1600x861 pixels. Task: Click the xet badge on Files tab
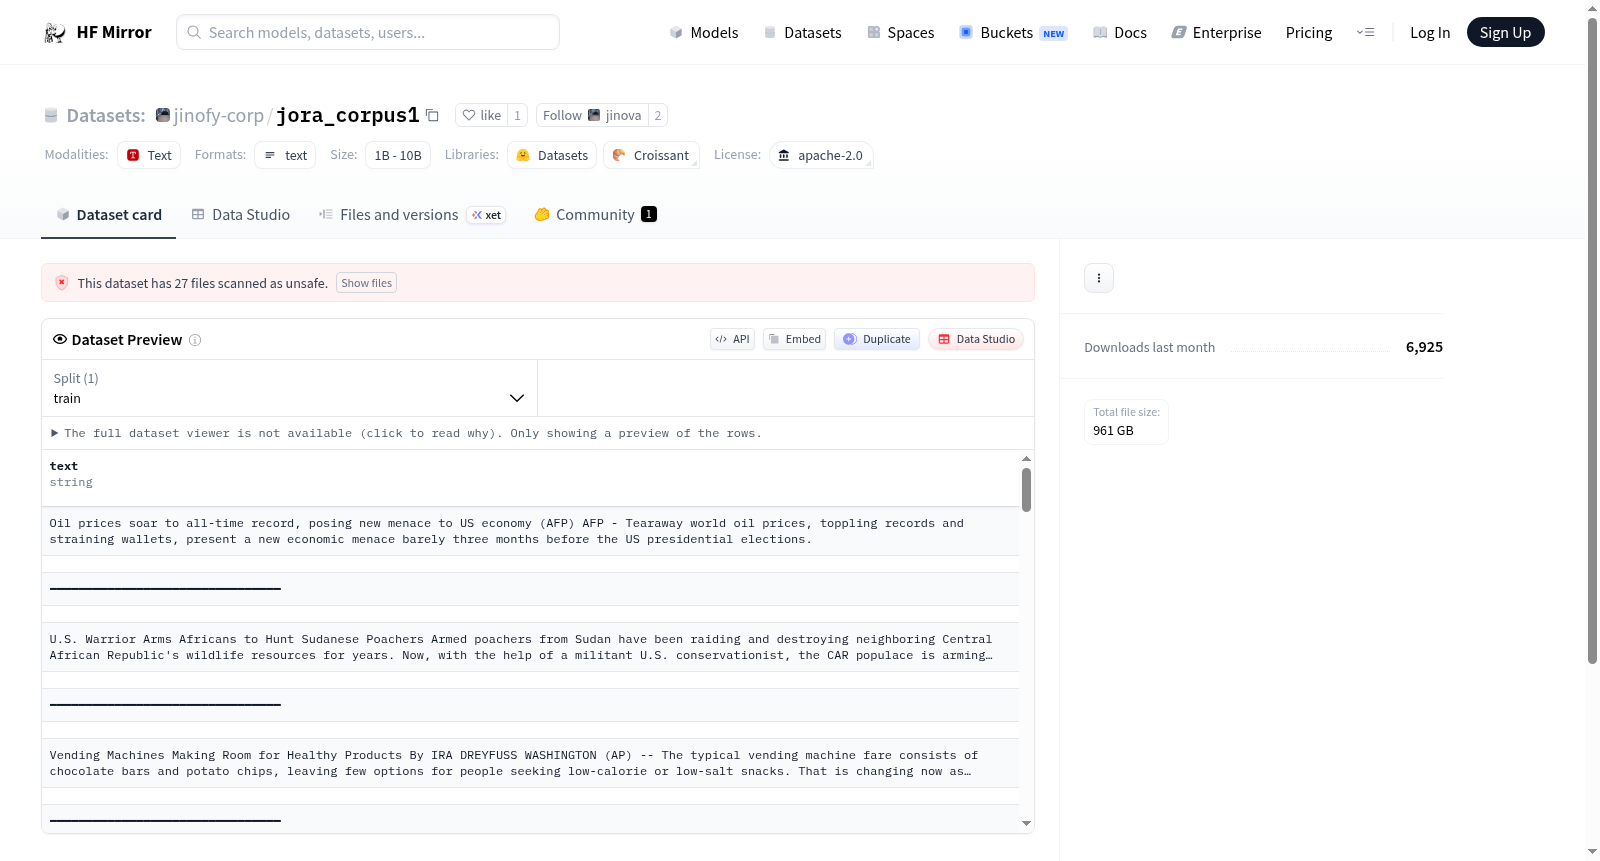point(487,215)
